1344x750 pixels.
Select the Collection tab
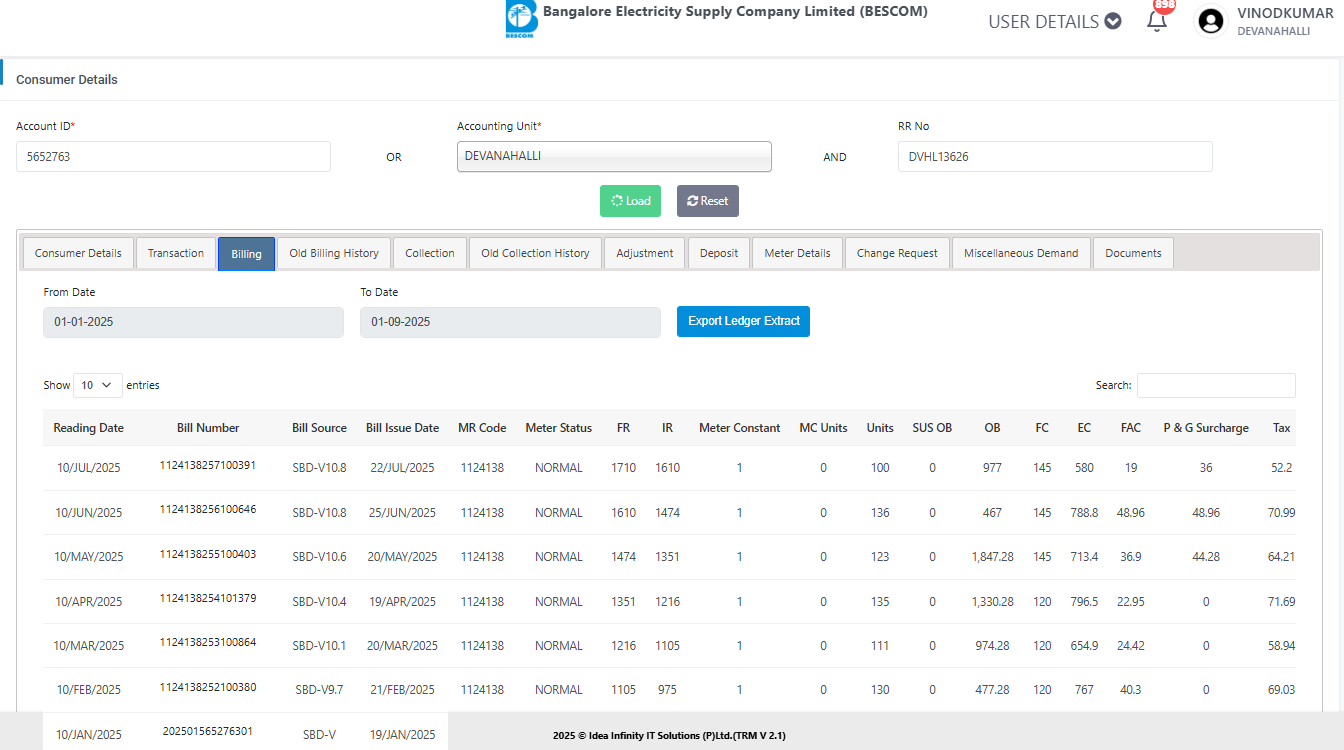430,253
